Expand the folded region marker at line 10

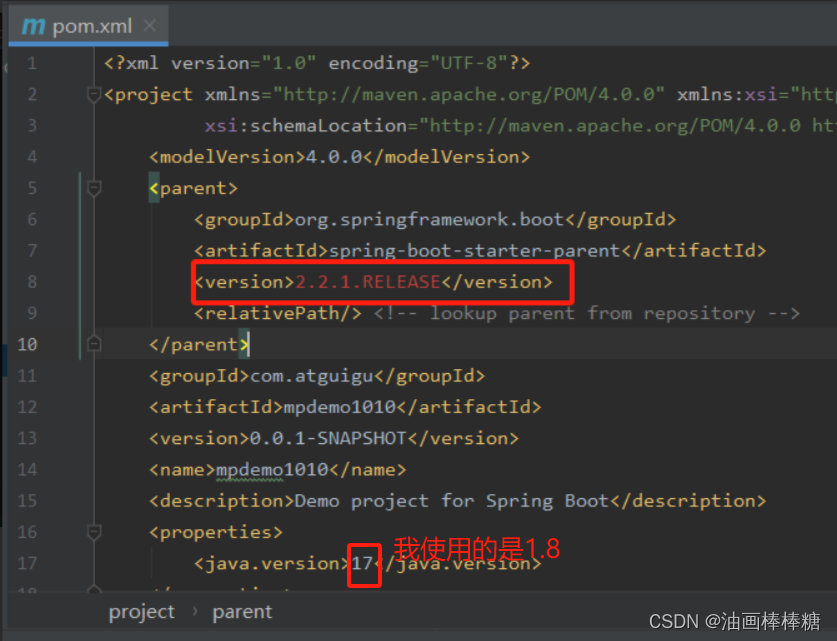tap(93, 343)
